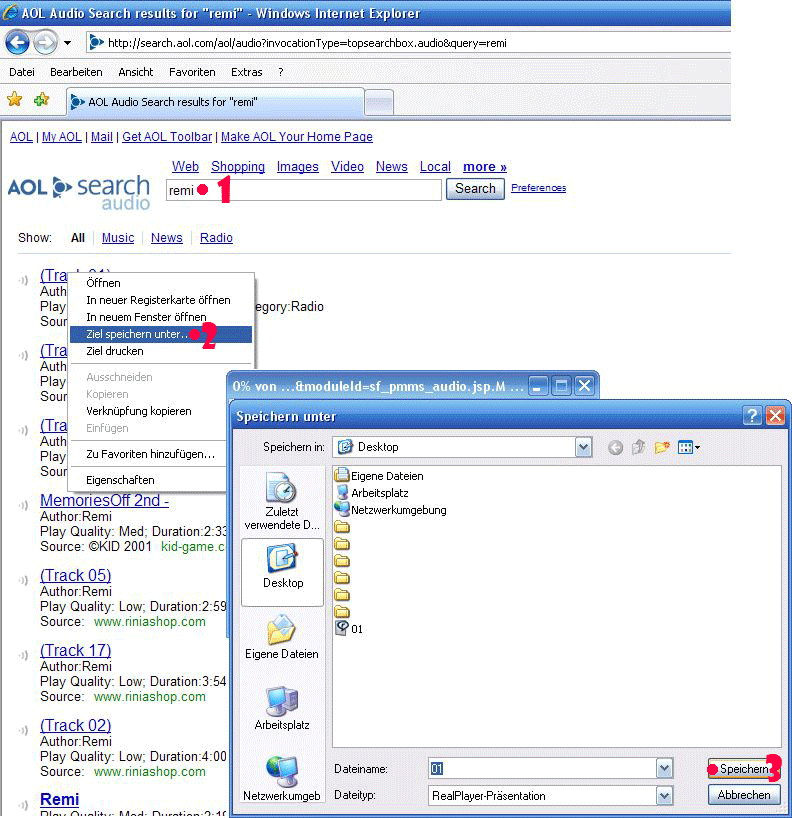The height and width of the screenshot is (818, 792).
Task: Select the AOL Audio Search results tab
Action: (215, 102)
